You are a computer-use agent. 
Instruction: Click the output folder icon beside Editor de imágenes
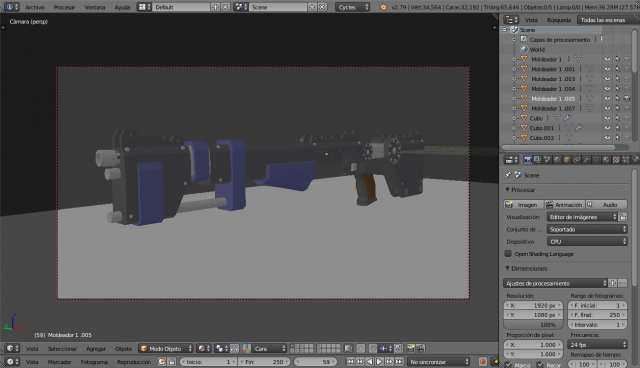(x=622, y=217)
